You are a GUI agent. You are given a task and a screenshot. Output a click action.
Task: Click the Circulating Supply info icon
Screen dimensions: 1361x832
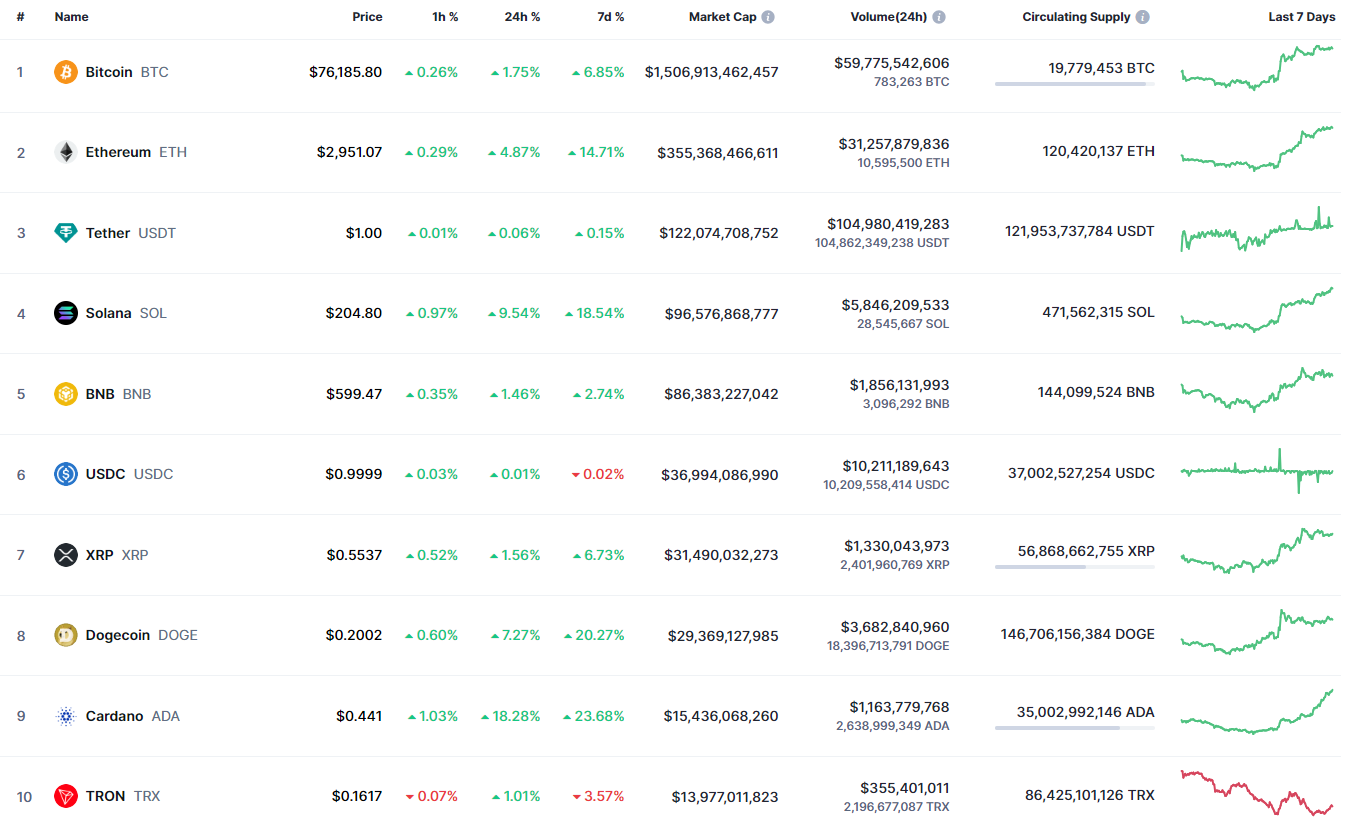[1143, 17]
